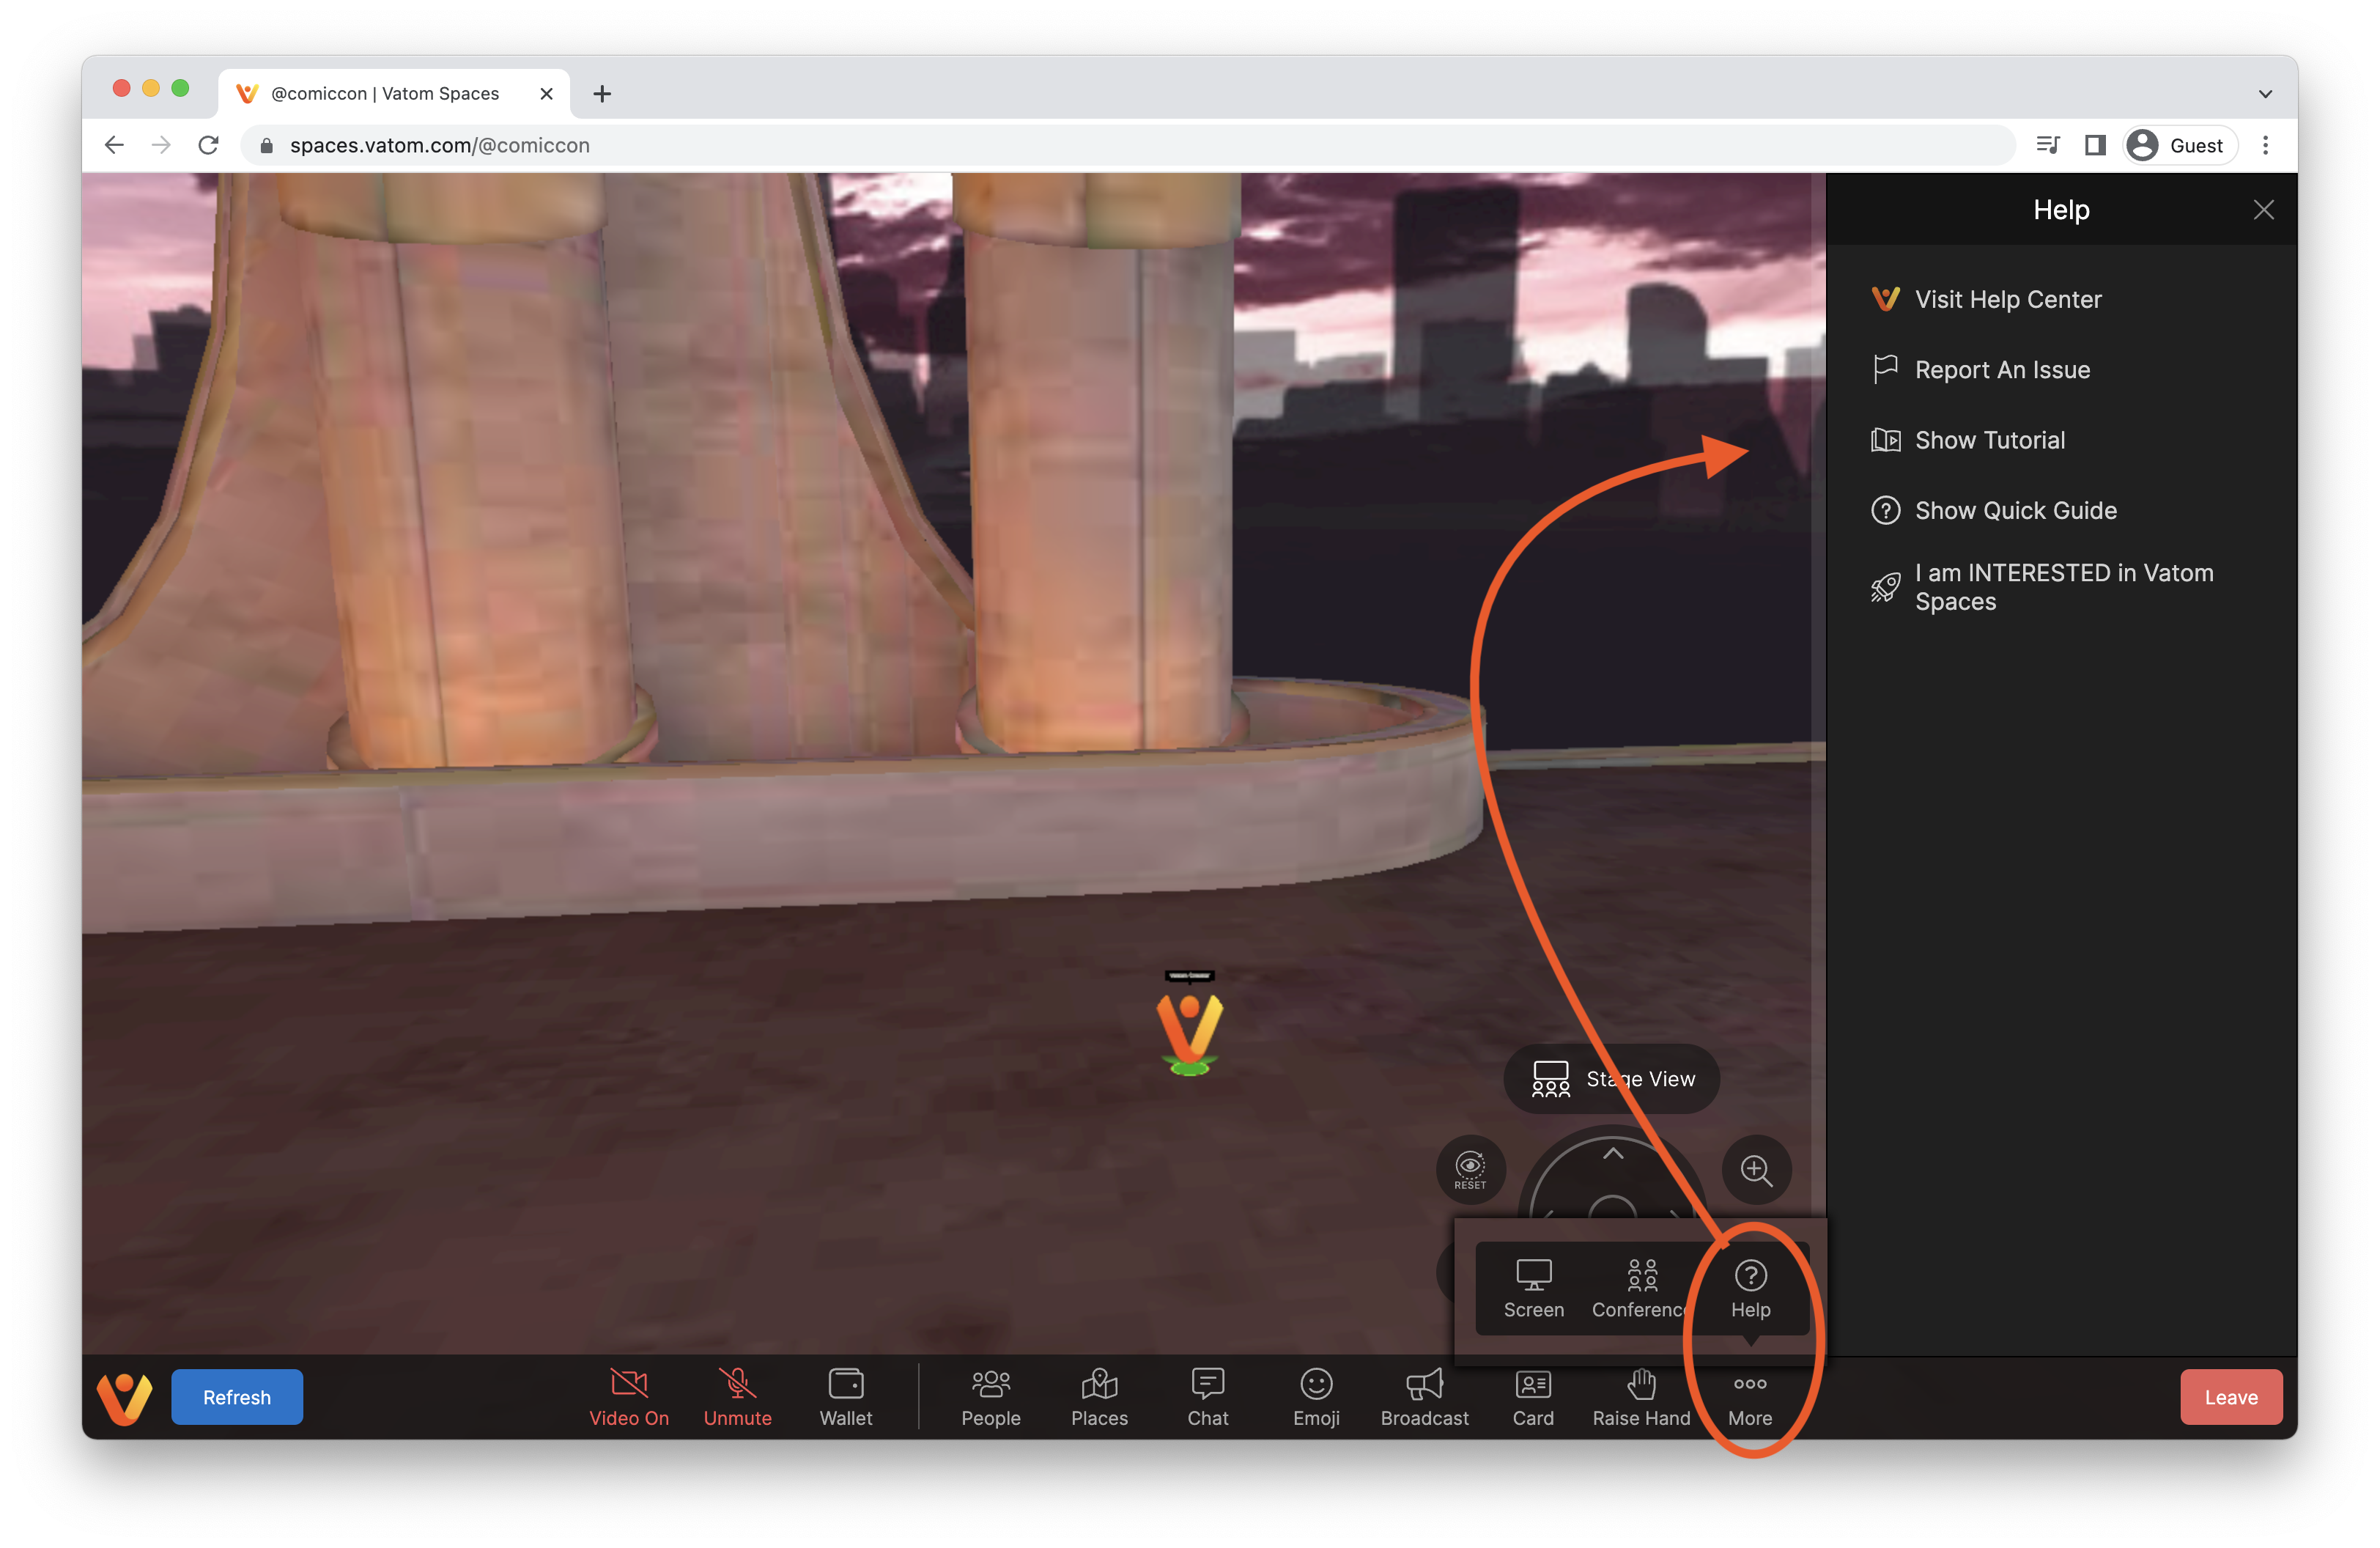Image resolution: width=2380 pixels, height=1548 pixels.
Task: Close the @comiccon browser tab
Action: pos(546,93)
